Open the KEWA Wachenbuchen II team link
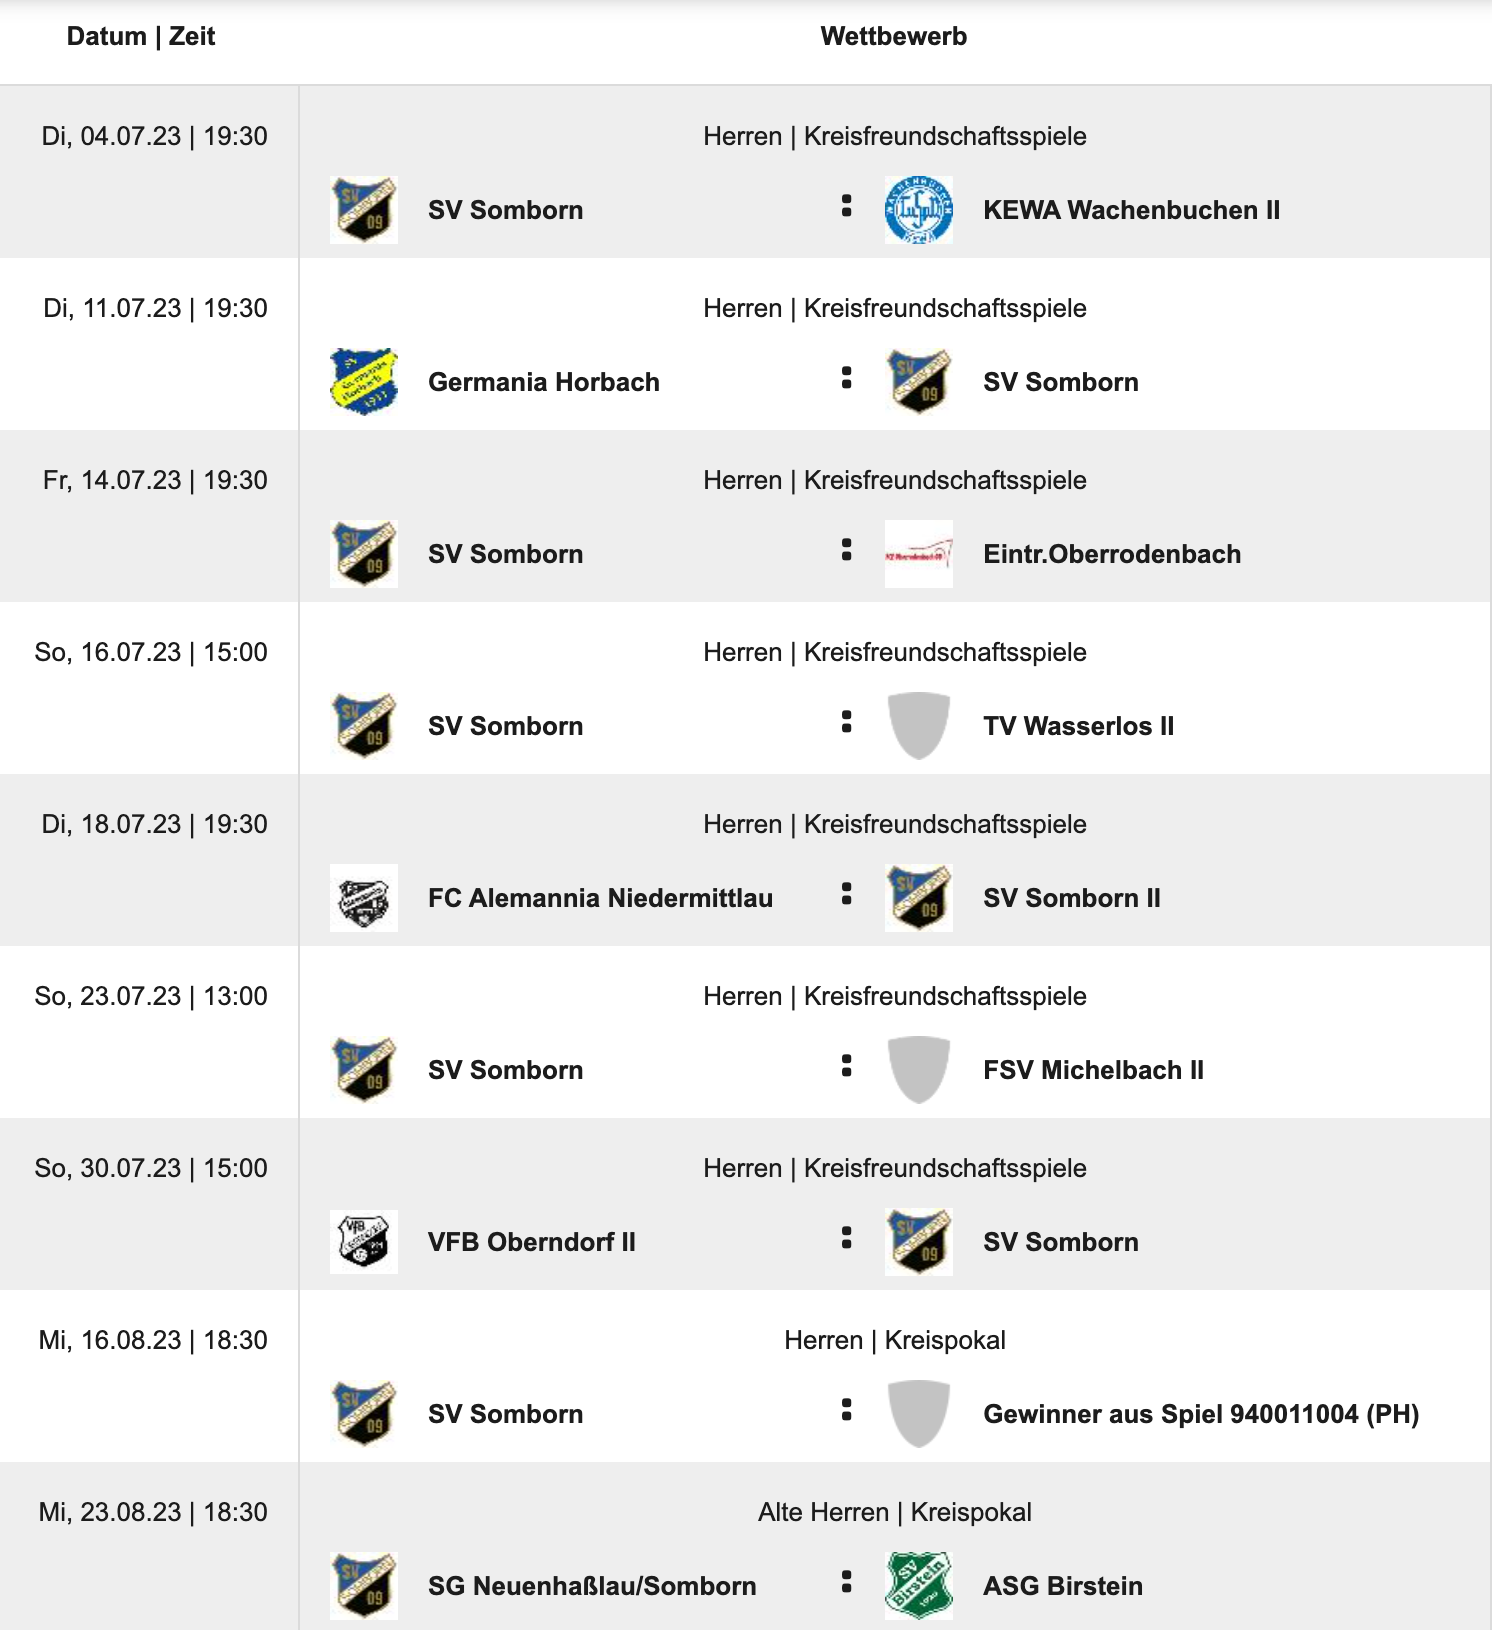1492x1630 pixels. point(1131,210)
